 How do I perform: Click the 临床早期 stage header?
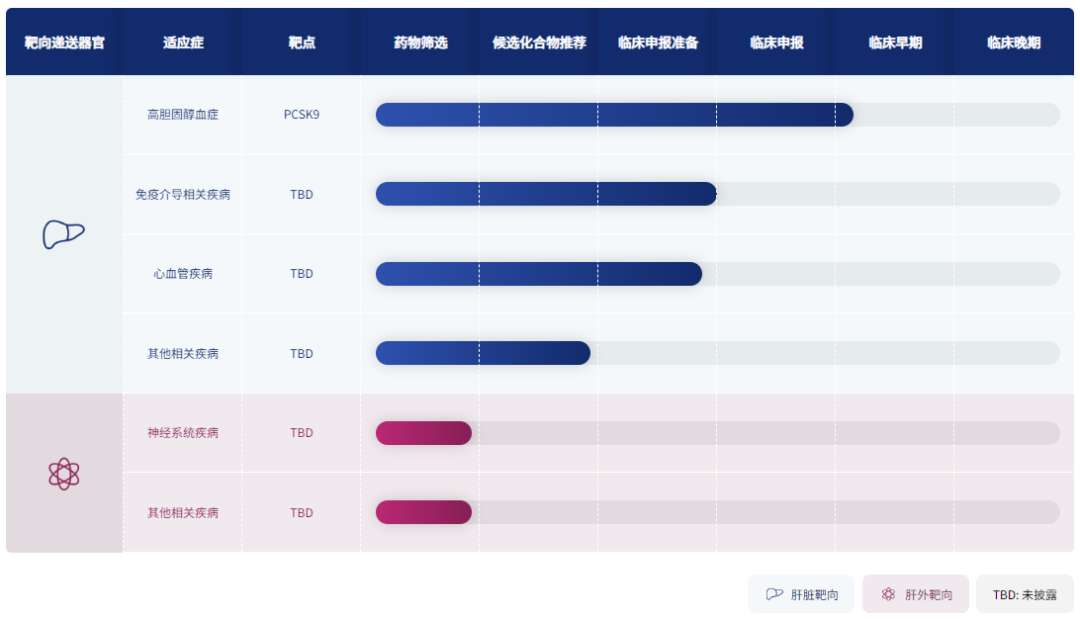coord(895,43)
